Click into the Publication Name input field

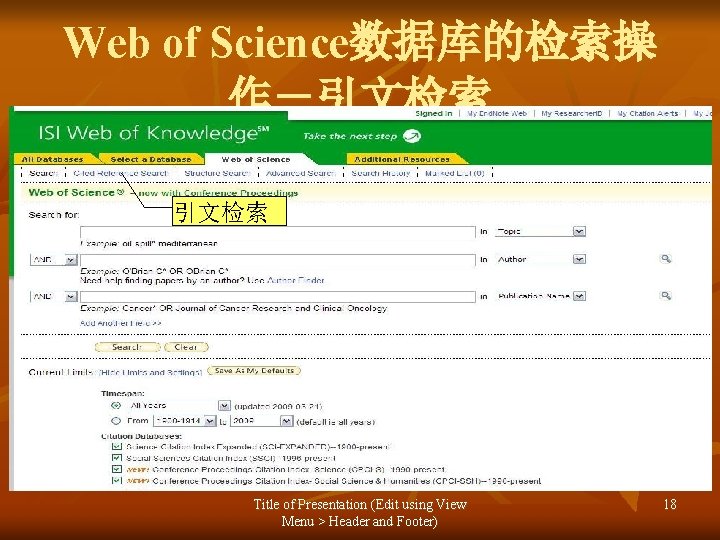point(278,297)
